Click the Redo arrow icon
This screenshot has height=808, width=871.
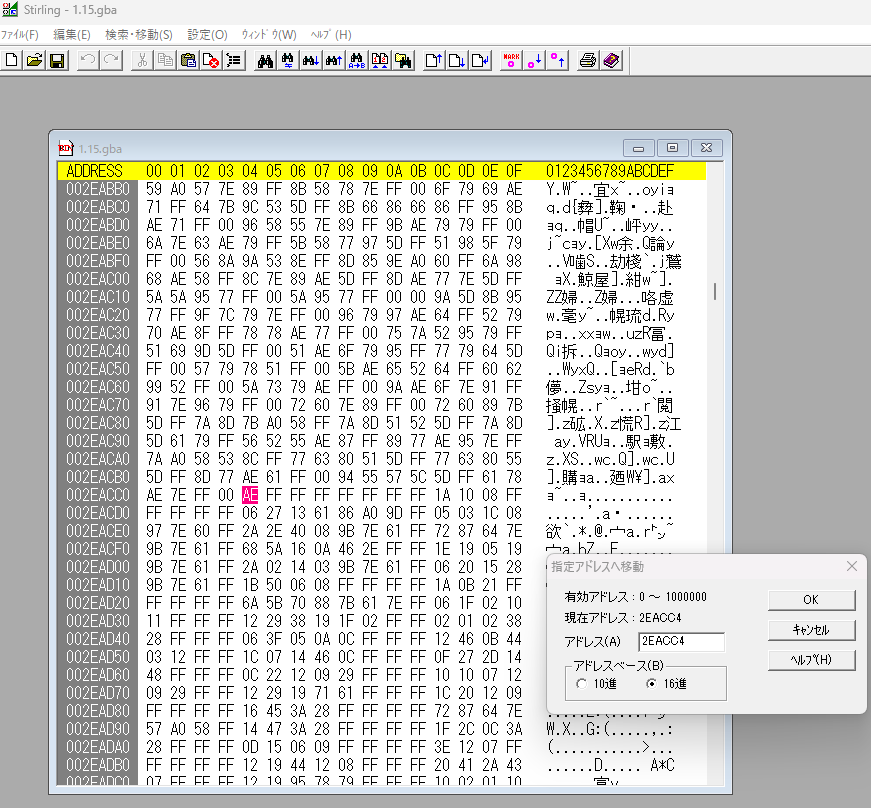point(111,60)
